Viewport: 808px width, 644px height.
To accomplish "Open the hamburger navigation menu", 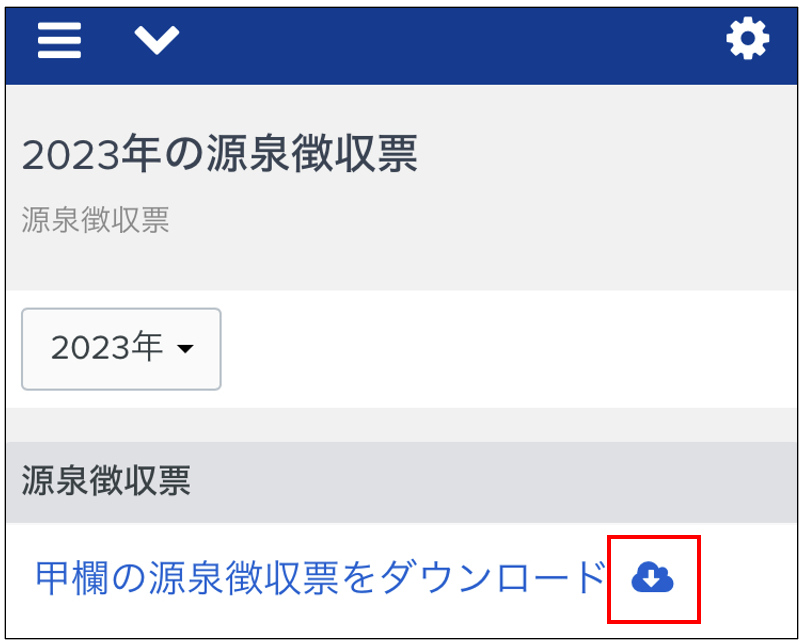I will click(59, 40).
